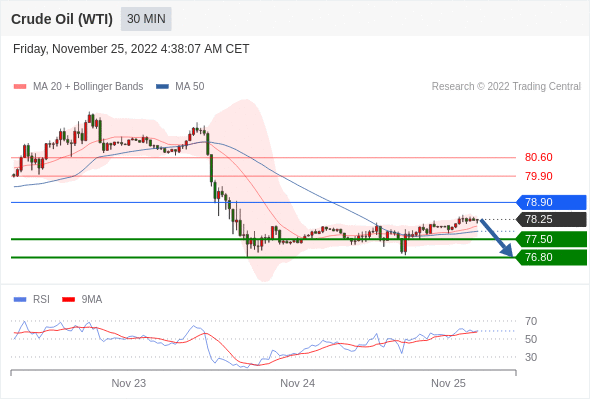Image resolution: width=590 pixels, height=400 pixels.
Task: Toggle the RSI legend label
Action: tap(41, 300)
